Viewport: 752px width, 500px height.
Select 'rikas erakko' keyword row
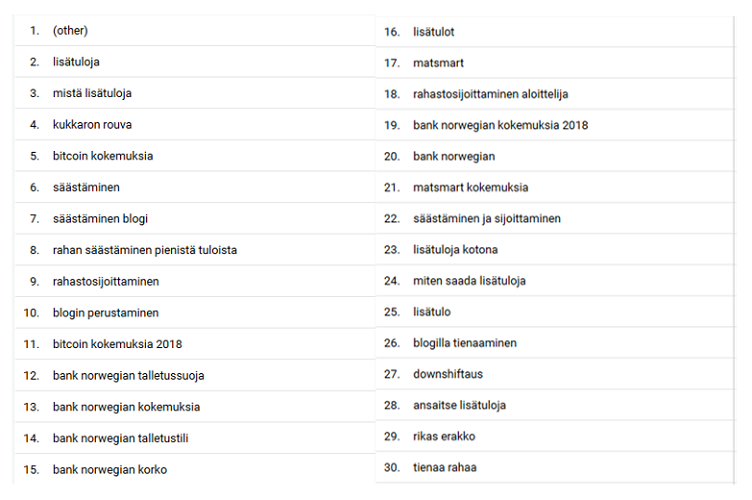coord(445,436)
